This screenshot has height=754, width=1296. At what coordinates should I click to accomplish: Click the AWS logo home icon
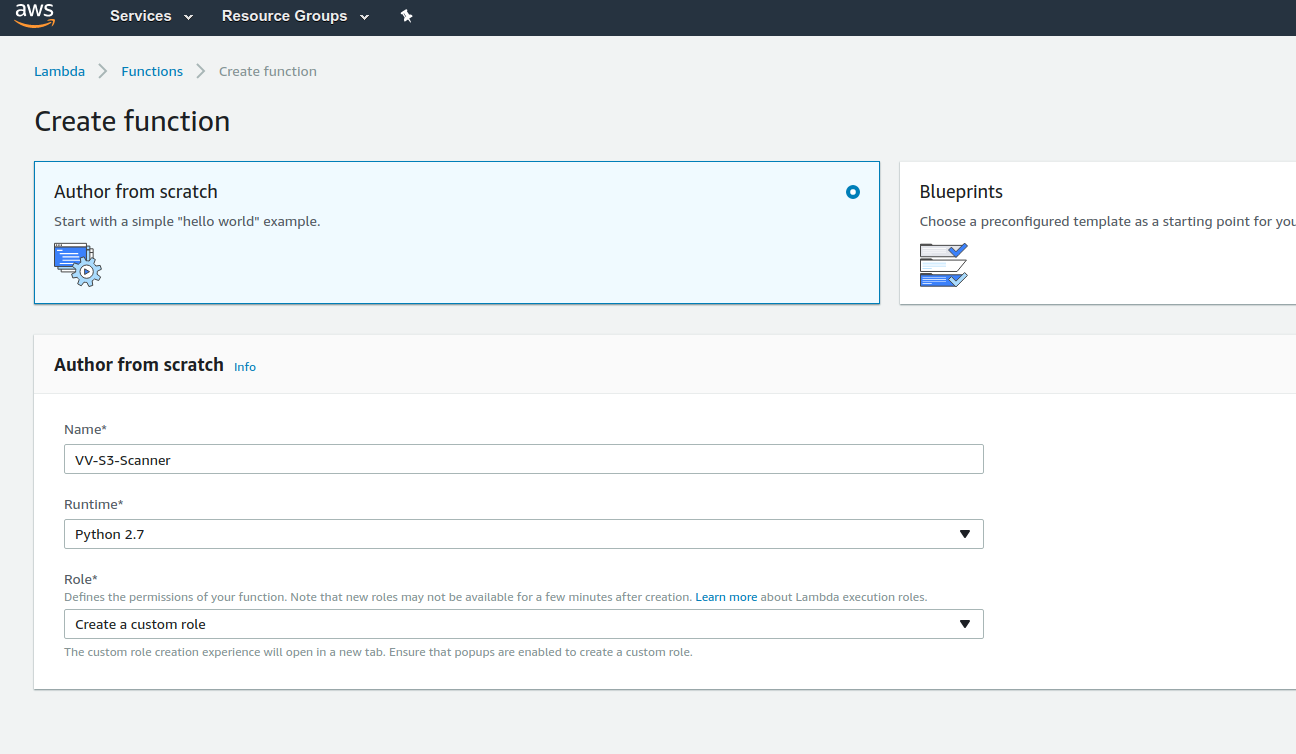(x=35, y=16)
